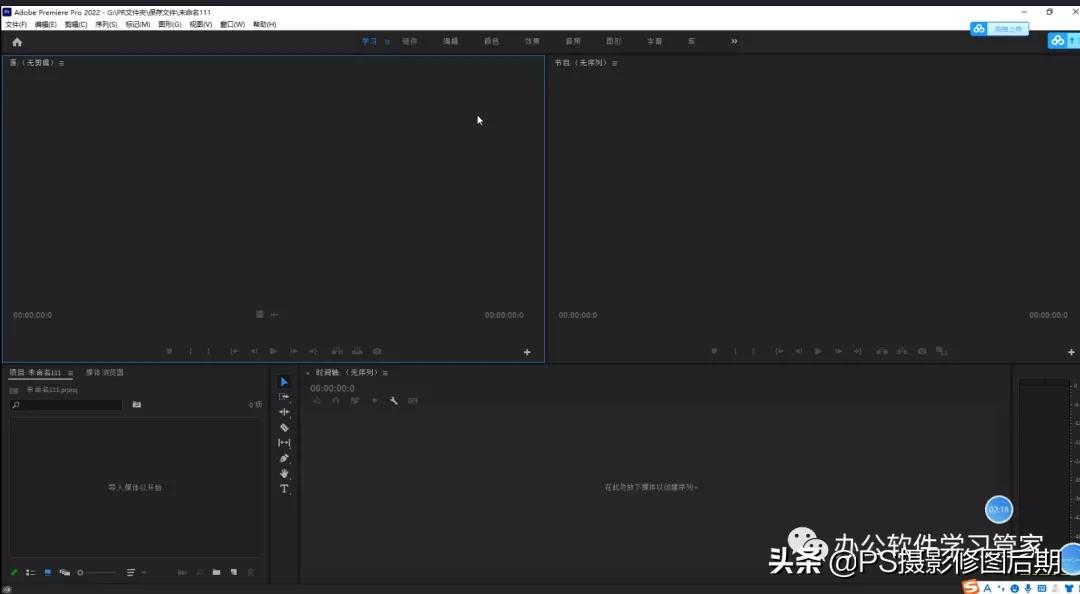
Task: Switch project panel to list view
Action: point(31,573)
